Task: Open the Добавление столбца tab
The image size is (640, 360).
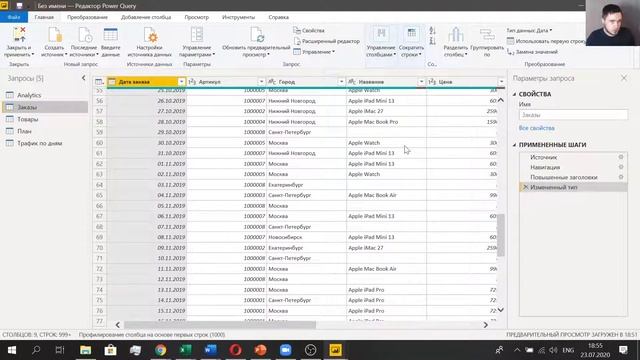Action: pyautogui.click(x=146, y=17)
